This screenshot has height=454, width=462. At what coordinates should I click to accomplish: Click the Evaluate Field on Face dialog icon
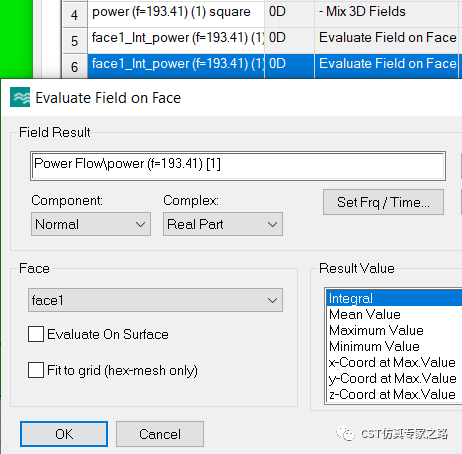[20, 97]
